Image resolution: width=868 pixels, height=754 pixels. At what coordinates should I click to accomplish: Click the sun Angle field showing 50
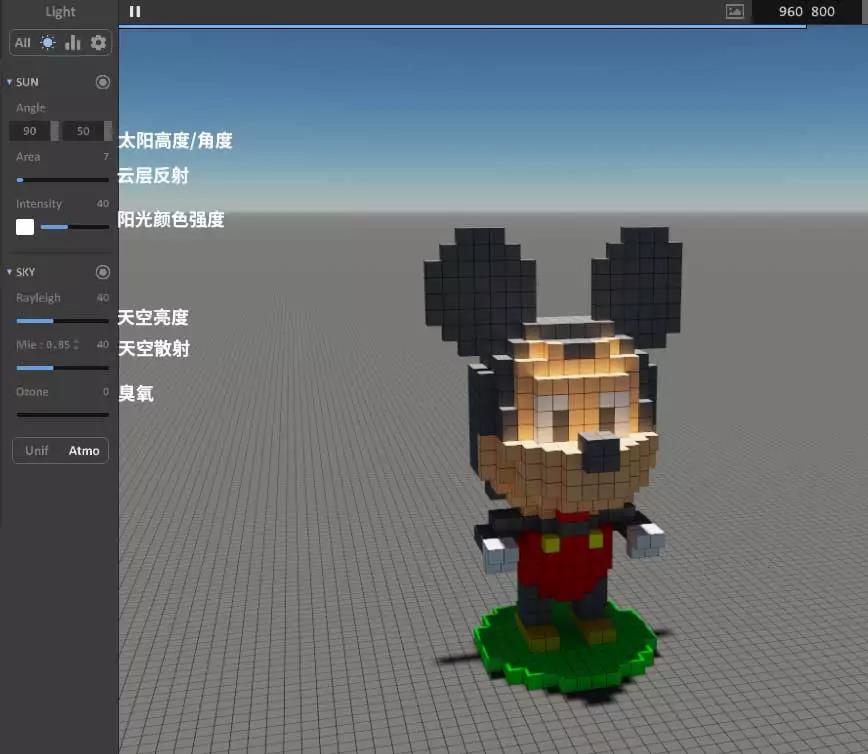[83, 131]
